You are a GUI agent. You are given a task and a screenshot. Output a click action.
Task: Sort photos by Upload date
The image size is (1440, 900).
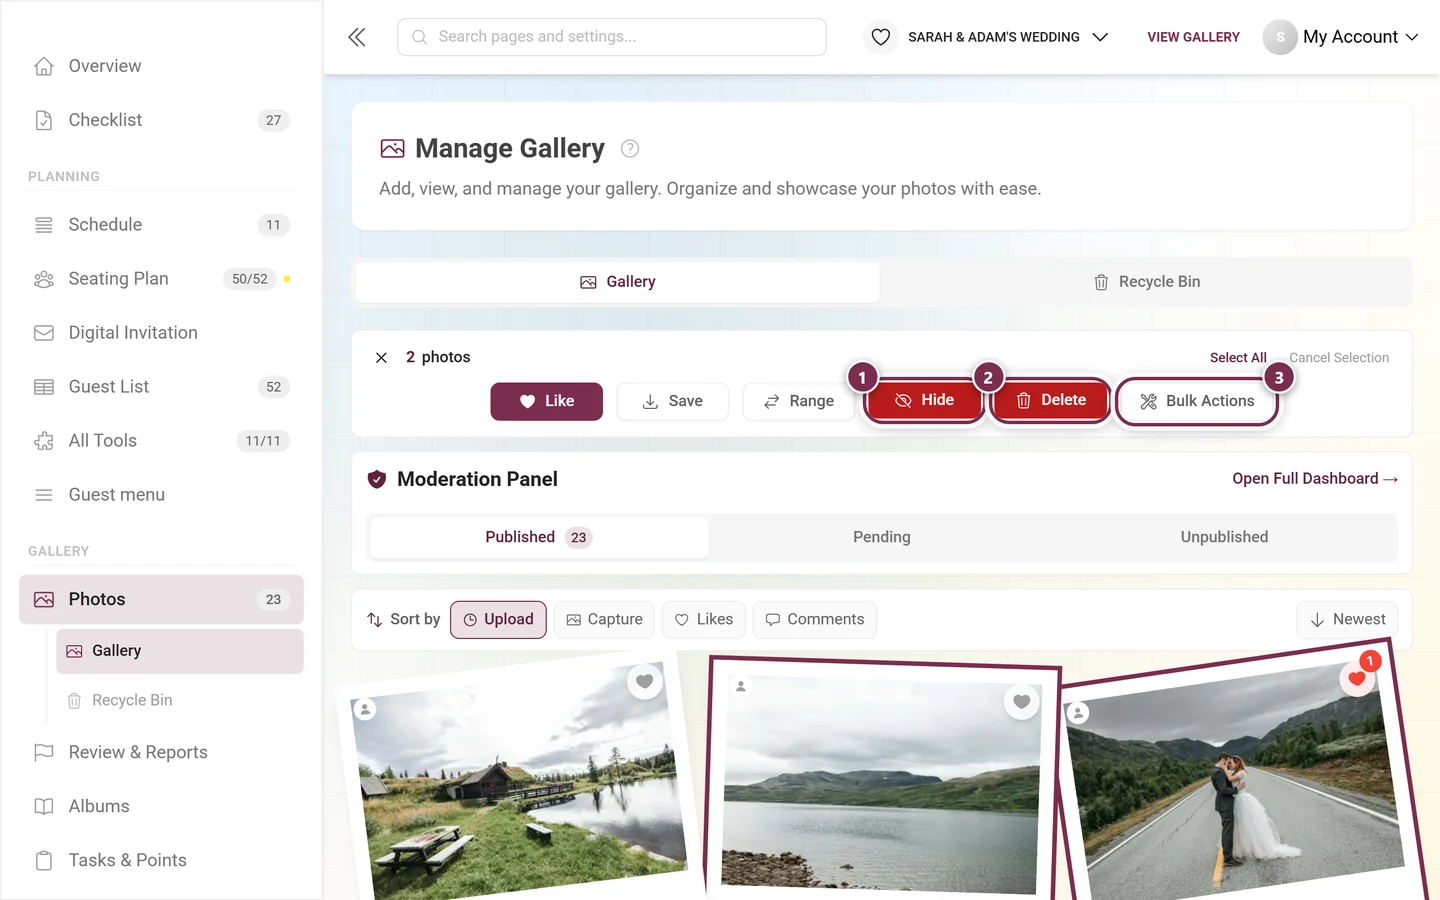coord(498,620)
